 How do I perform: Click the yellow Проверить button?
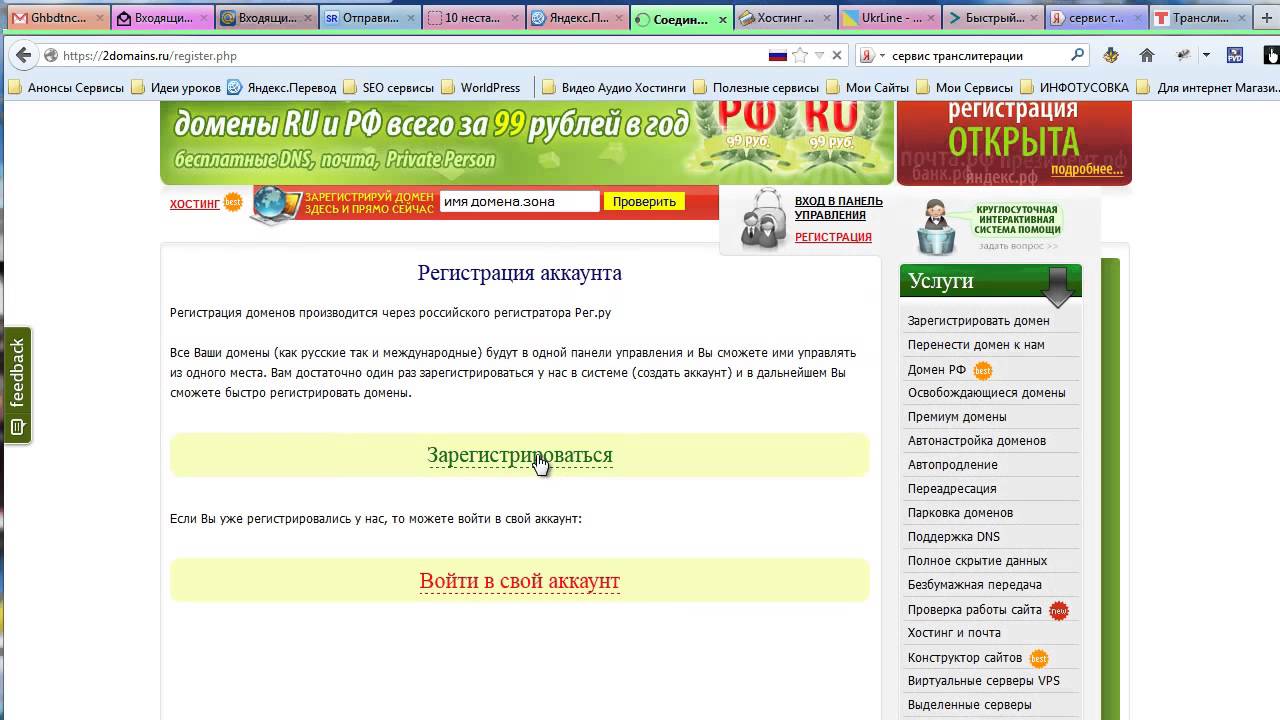click(x=644, y=201)
